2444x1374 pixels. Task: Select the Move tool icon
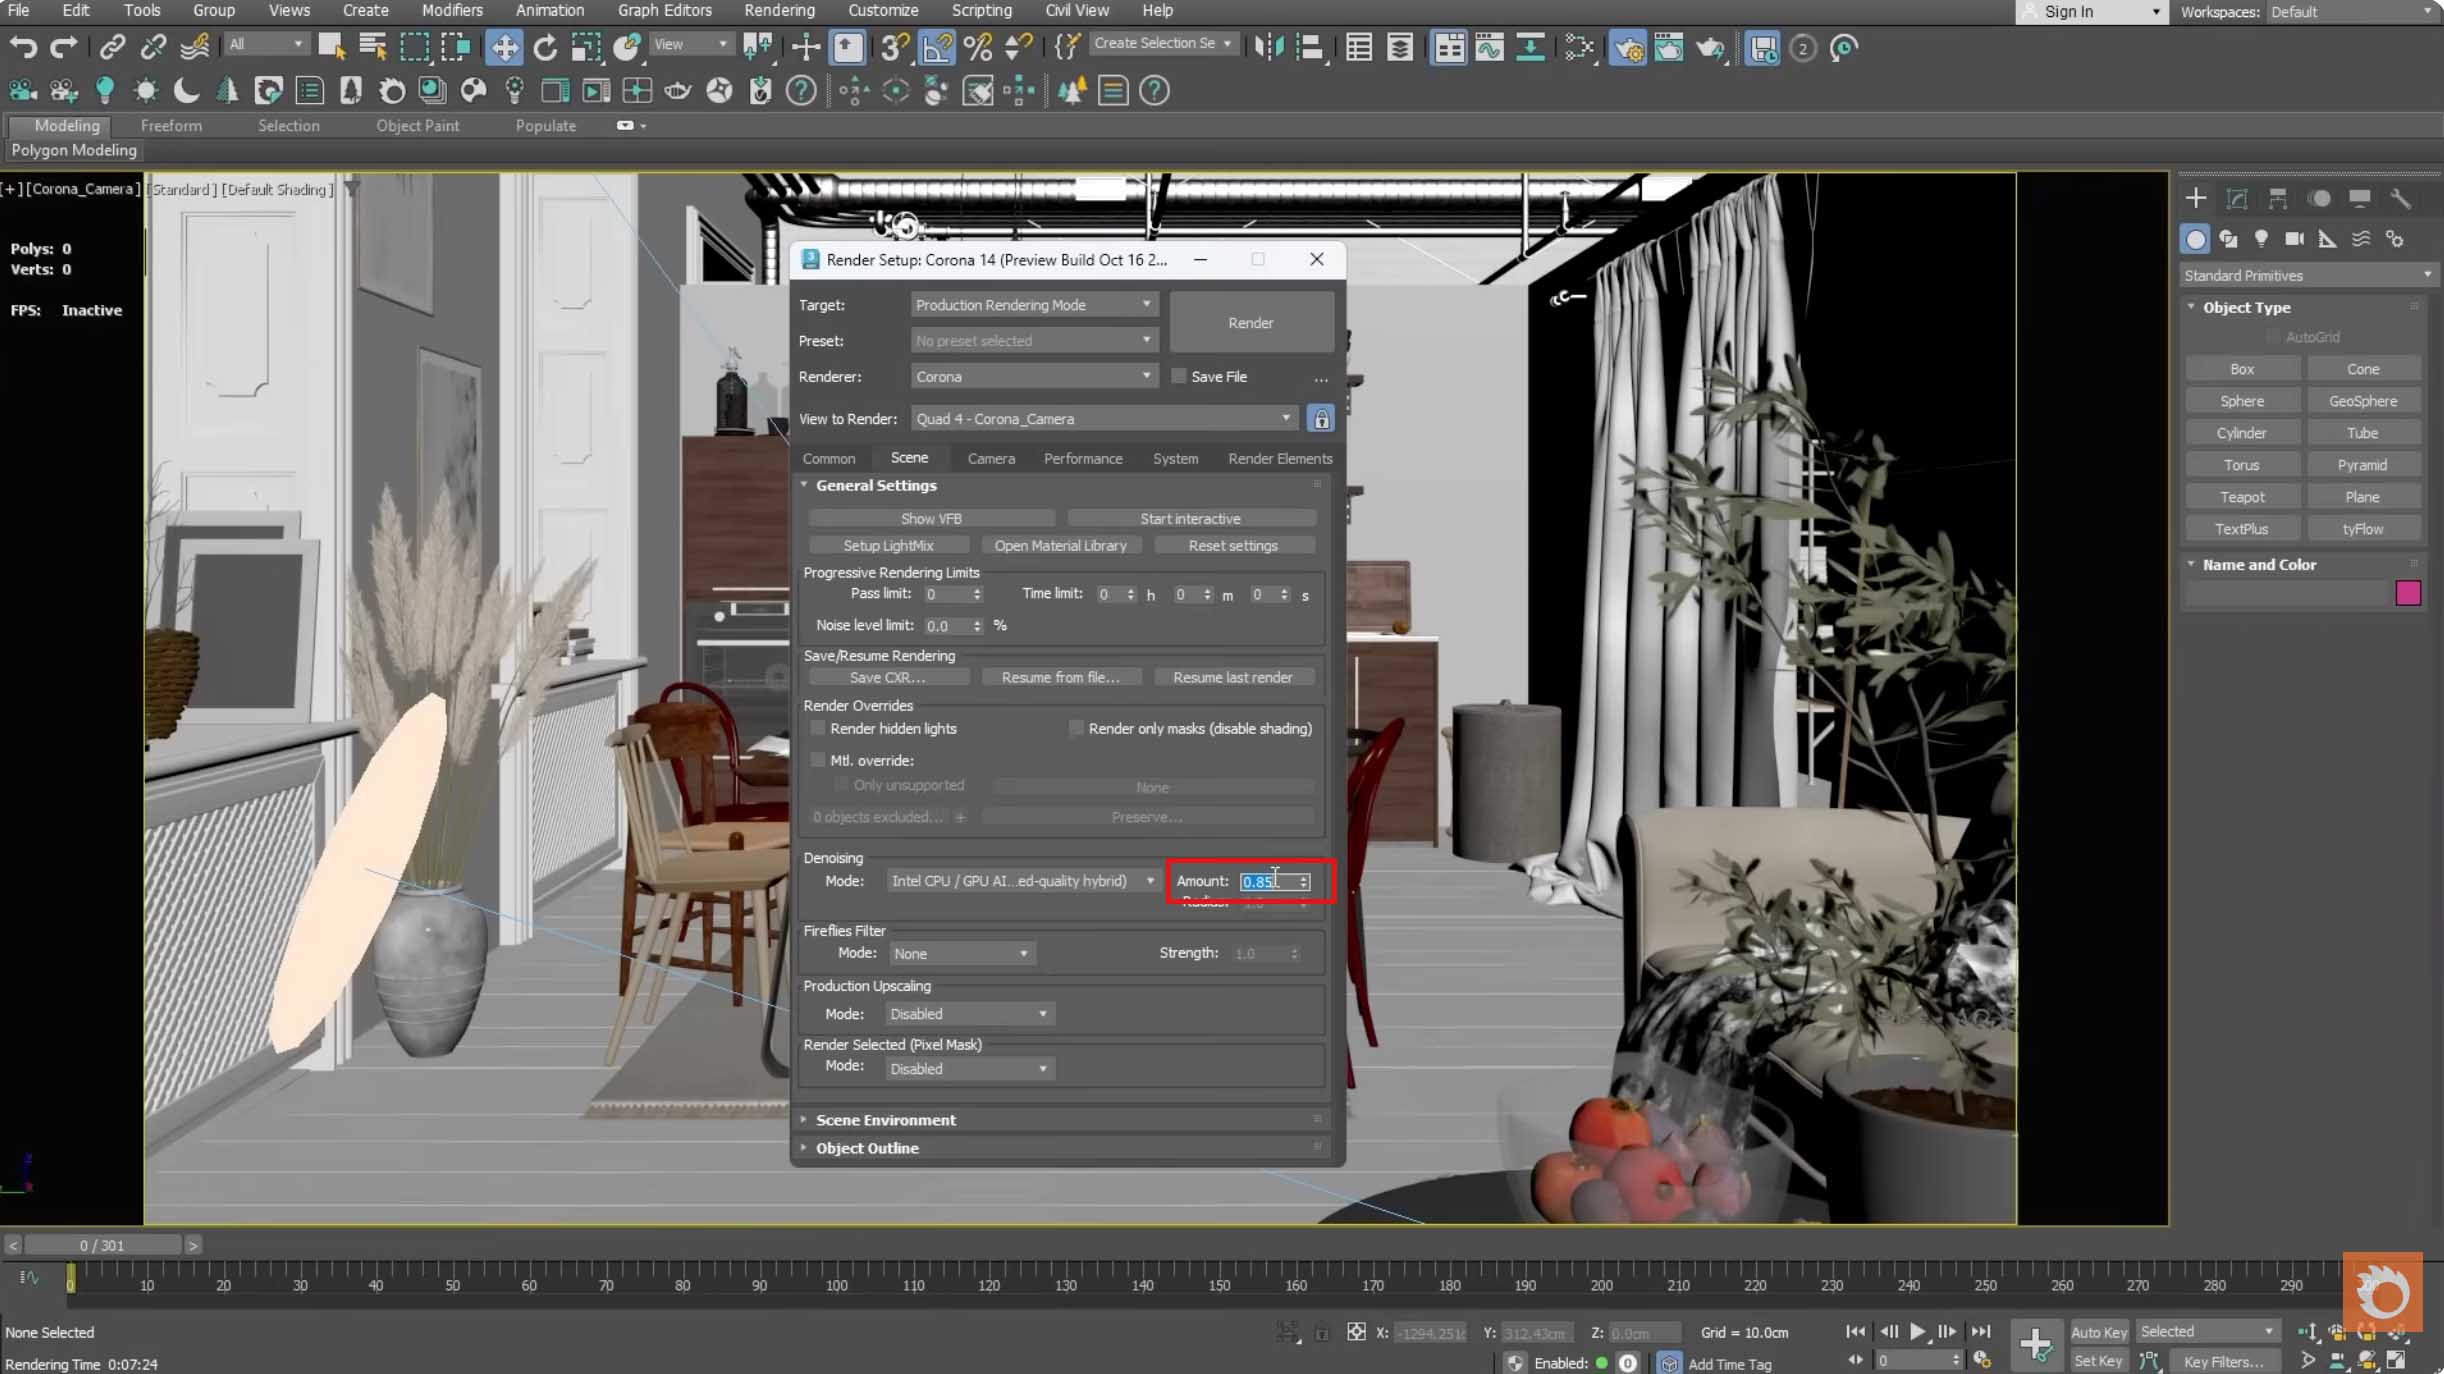point(505,47)
